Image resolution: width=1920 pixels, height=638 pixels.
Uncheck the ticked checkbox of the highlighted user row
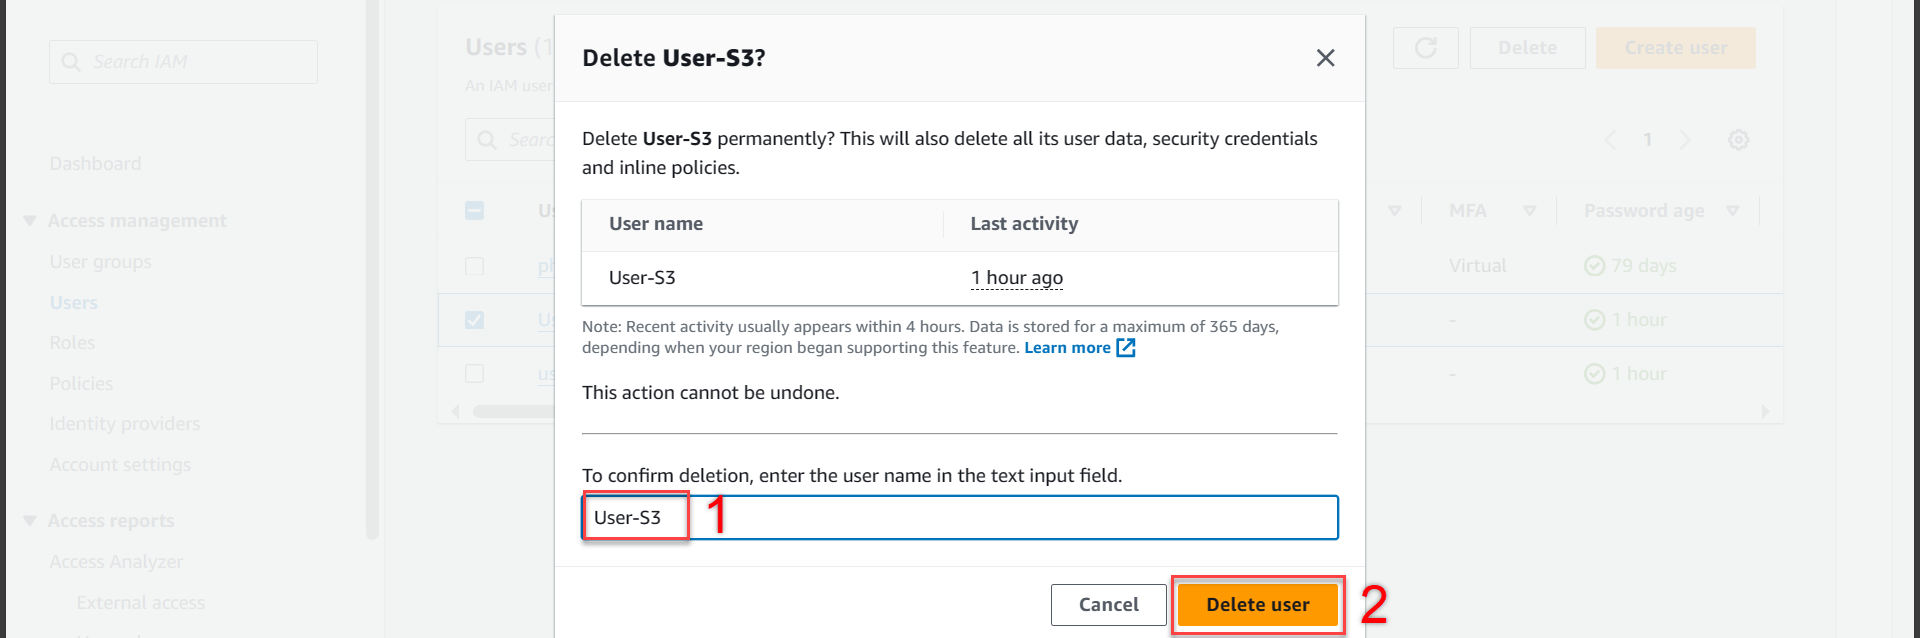point(475,320)
